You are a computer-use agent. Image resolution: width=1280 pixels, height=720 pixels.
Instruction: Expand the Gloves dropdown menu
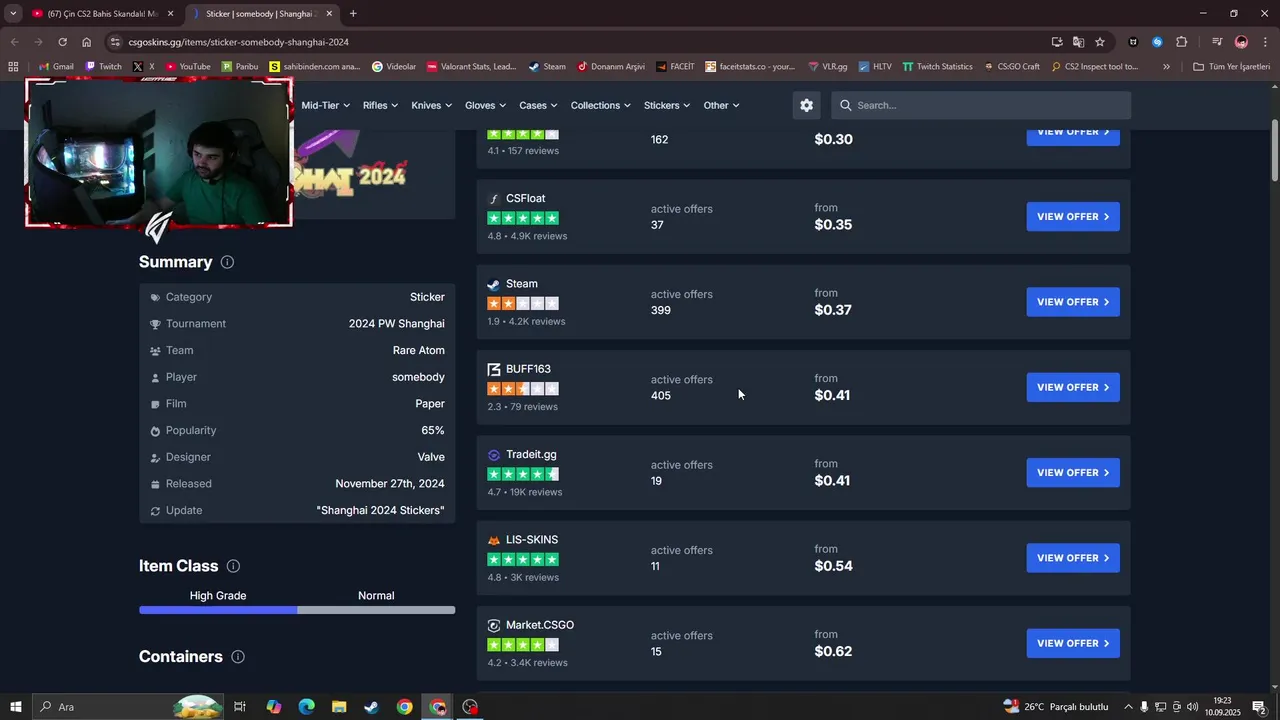pos(486,105)
